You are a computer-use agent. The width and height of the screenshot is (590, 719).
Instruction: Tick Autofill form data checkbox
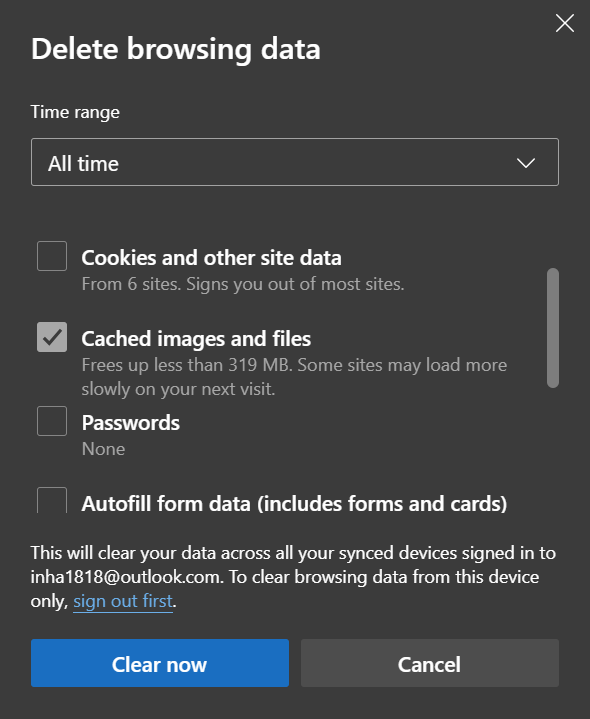[x=52, y=500]
